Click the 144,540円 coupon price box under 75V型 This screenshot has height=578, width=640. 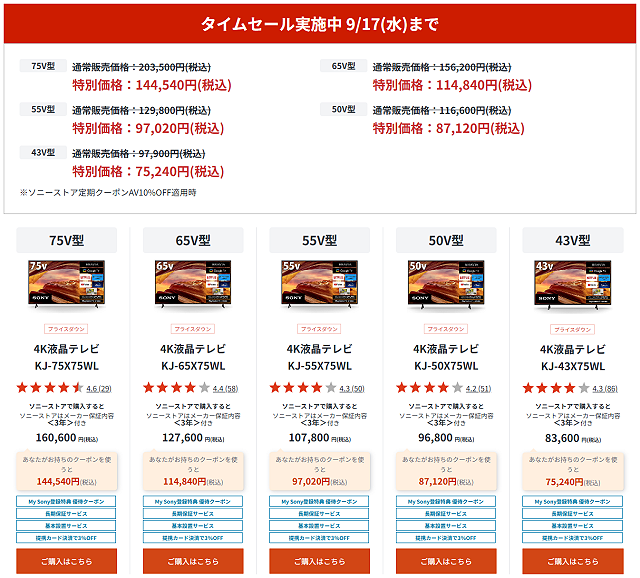pyautogui.click(x=67, y=471)
